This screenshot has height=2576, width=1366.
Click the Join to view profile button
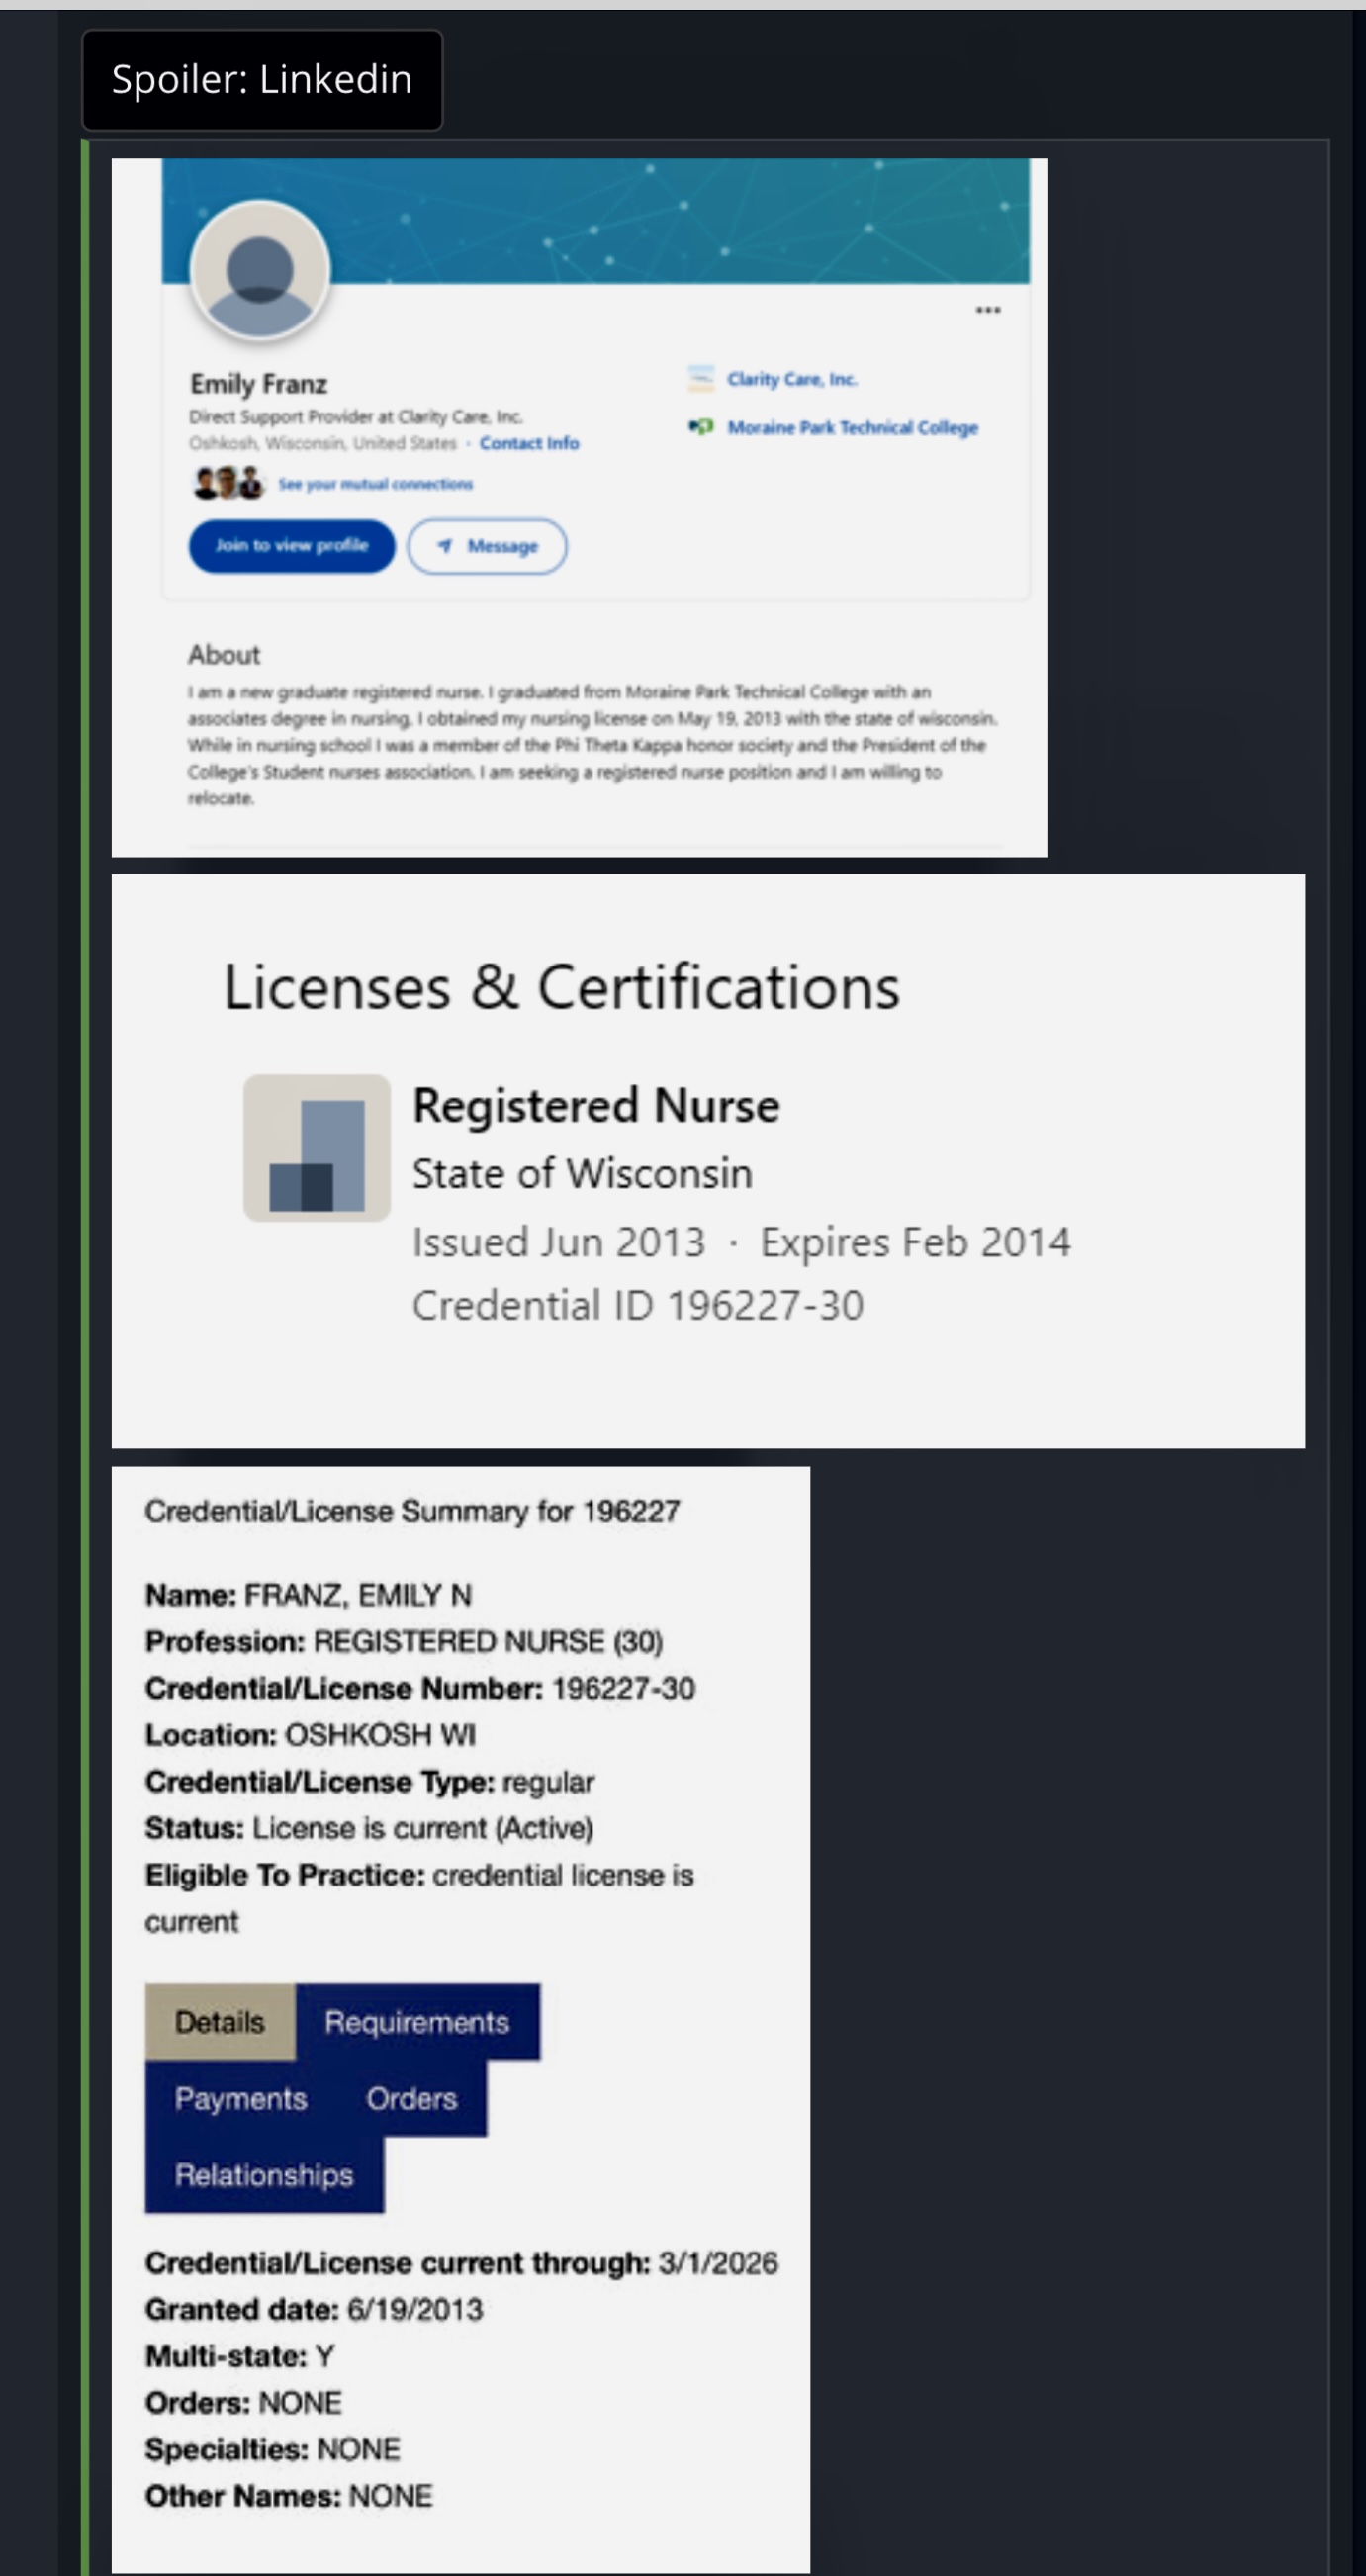tap(292, 546)
